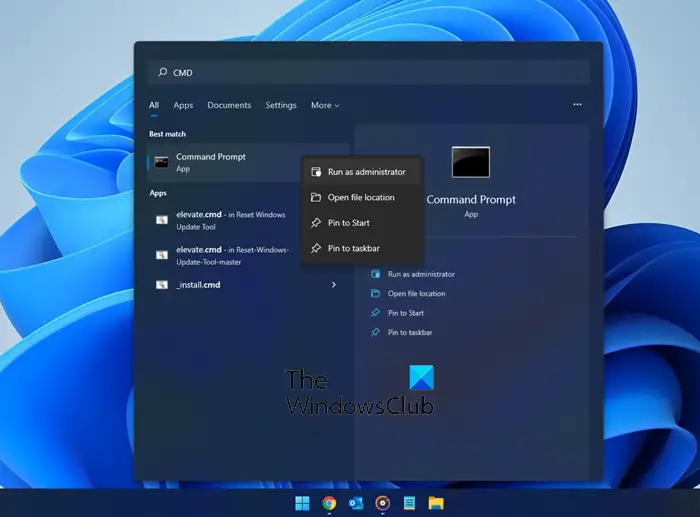Click Pin to taskbar pin icon in preview pane

pos(375,332)
